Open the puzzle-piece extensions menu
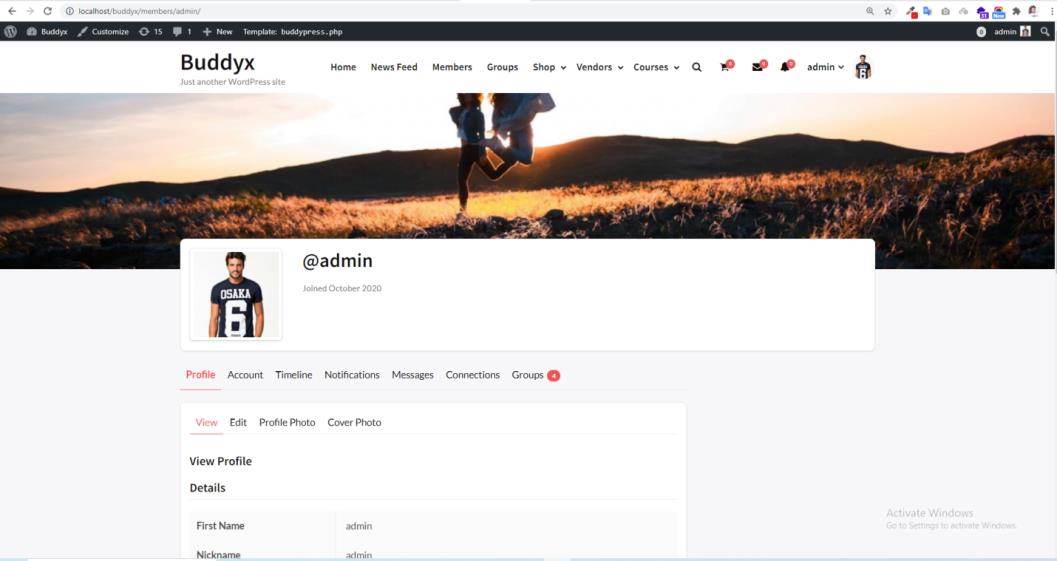 point(1016,11)
